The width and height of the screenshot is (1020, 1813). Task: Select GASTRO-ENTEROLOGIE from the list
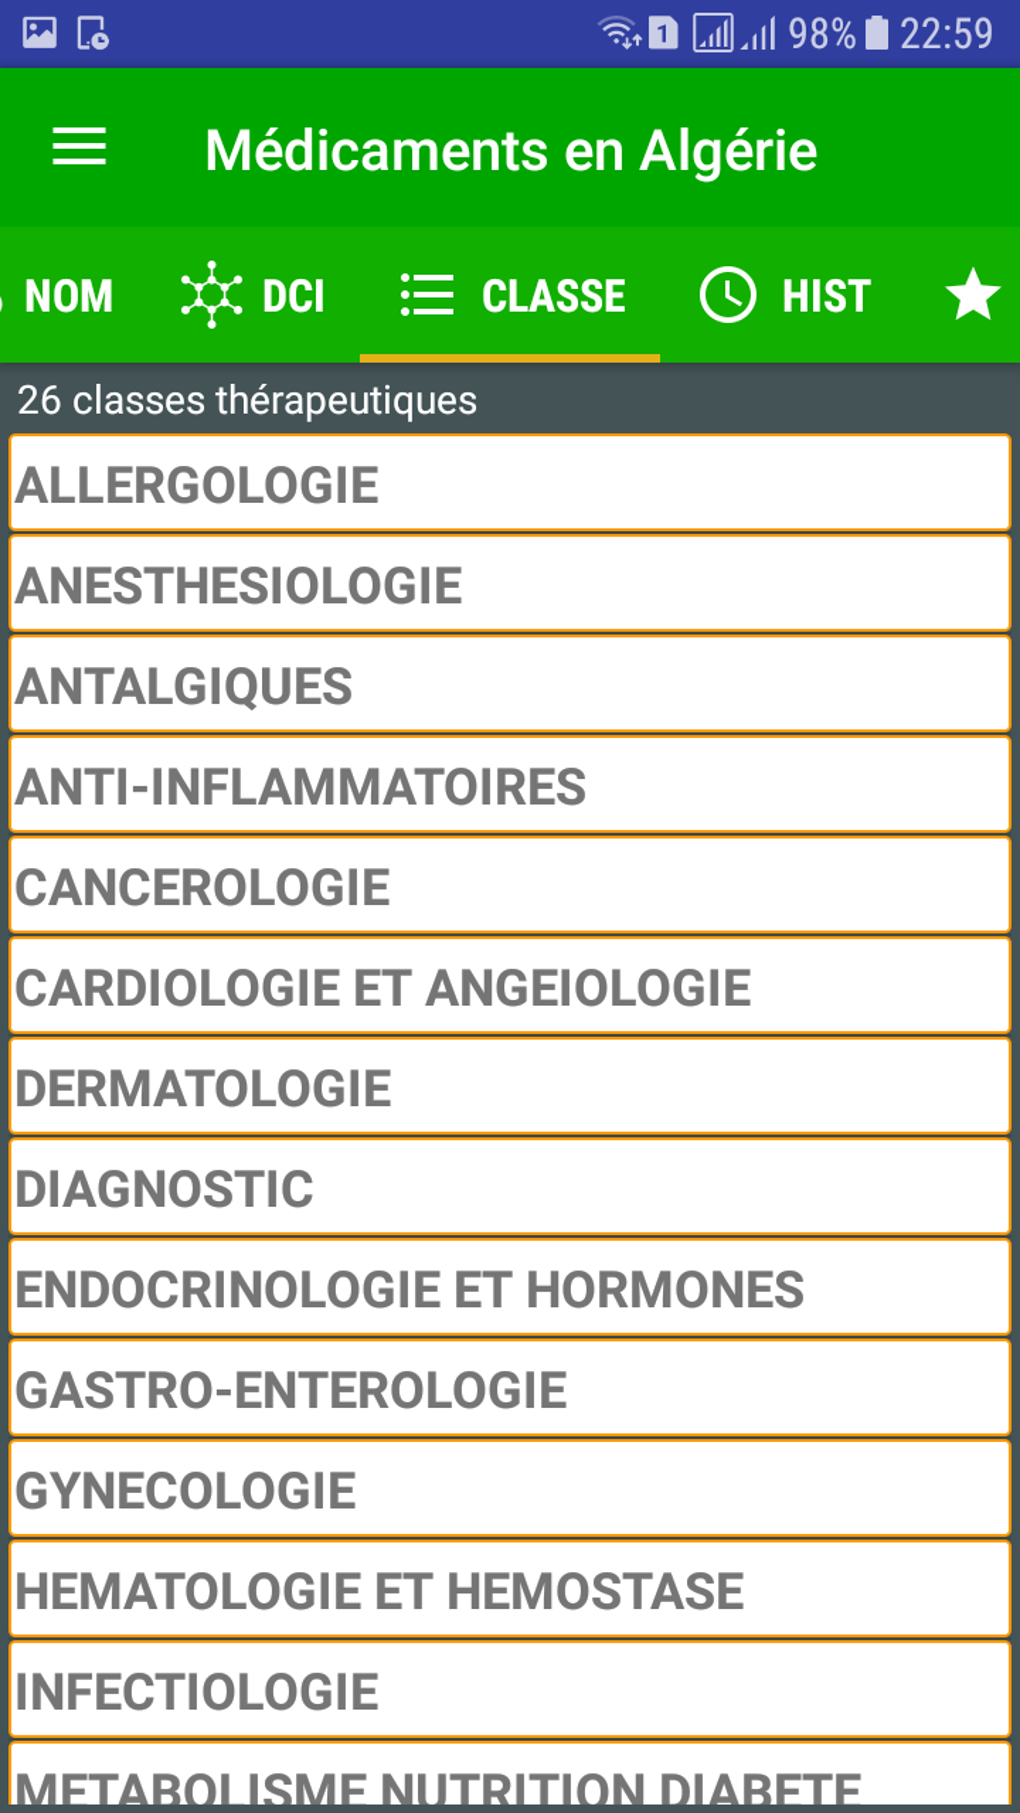pos(510,1390)
